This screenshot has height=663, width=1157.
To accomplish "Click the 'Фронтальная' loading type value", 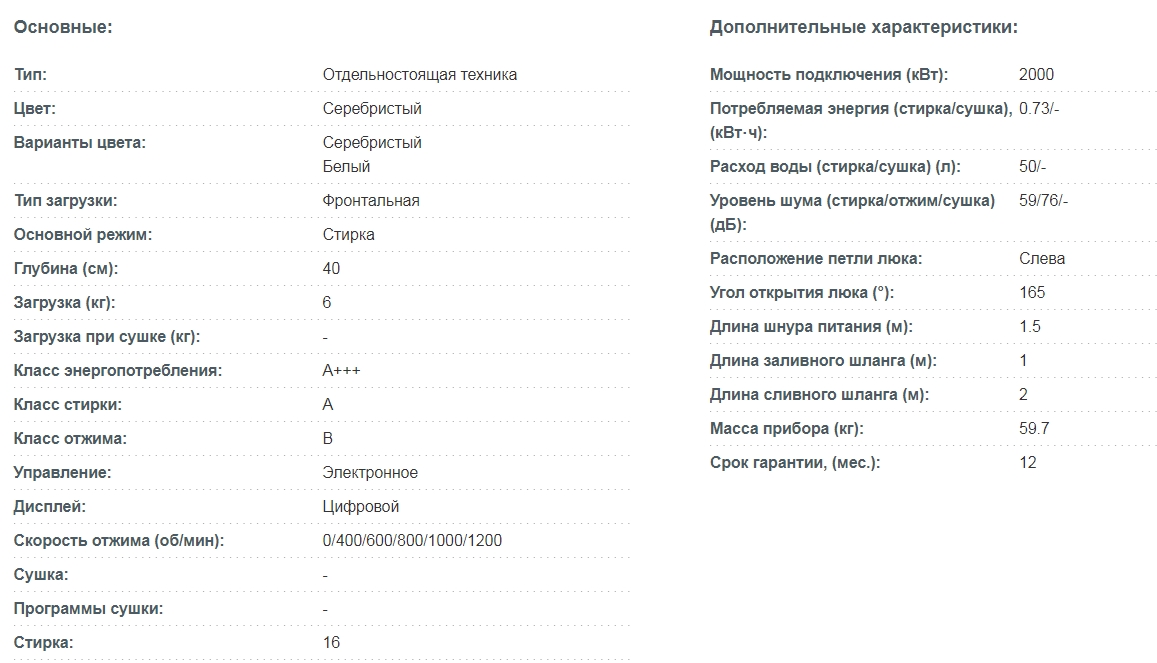I will (x=371, y=200).
